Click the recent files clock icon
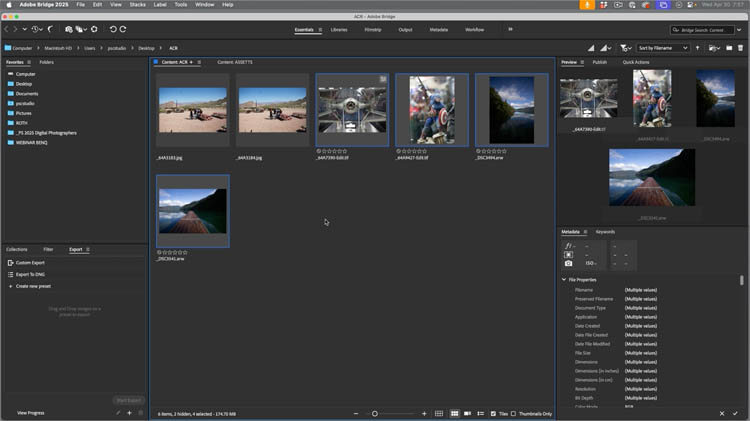This screenshot has height=421, width=750. [36, 30]
